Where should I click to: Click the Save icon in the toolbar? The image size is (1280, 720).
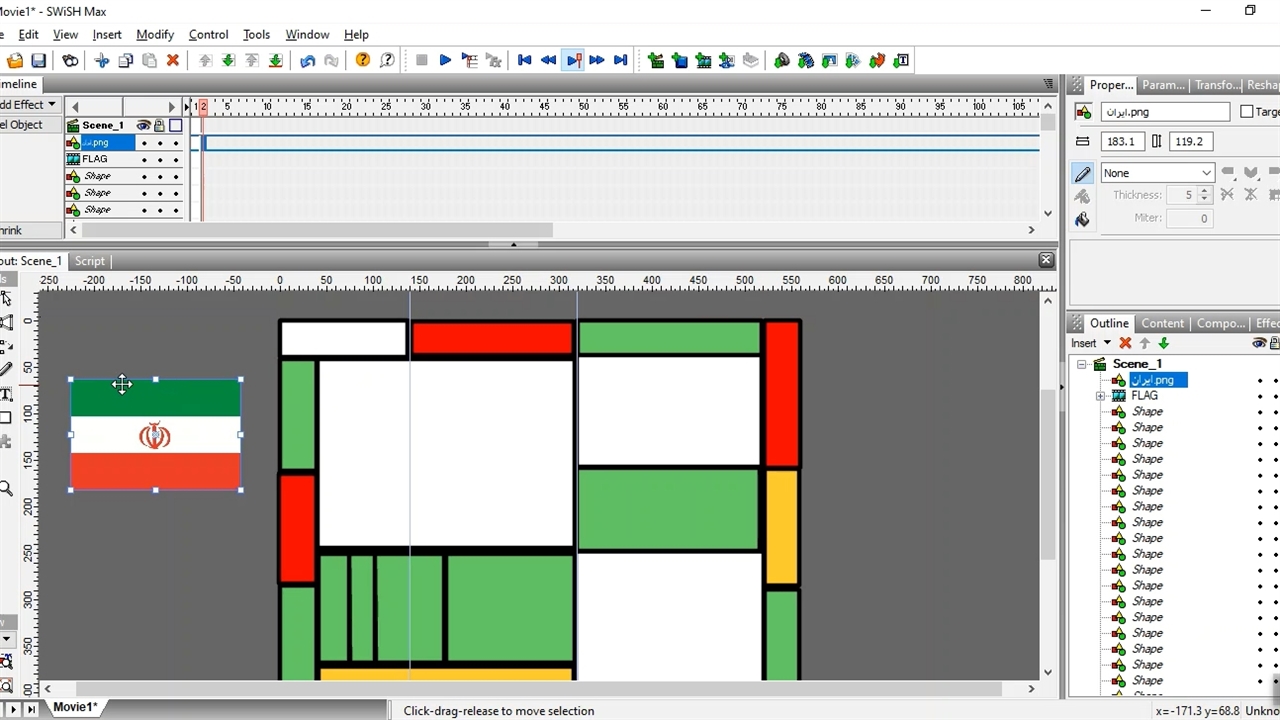pyautogui.click(x=38, y=61)
